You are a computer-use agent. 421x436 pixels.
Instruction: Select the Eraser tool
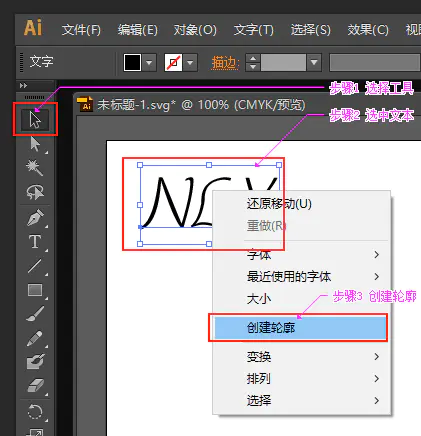click(35, 386)
